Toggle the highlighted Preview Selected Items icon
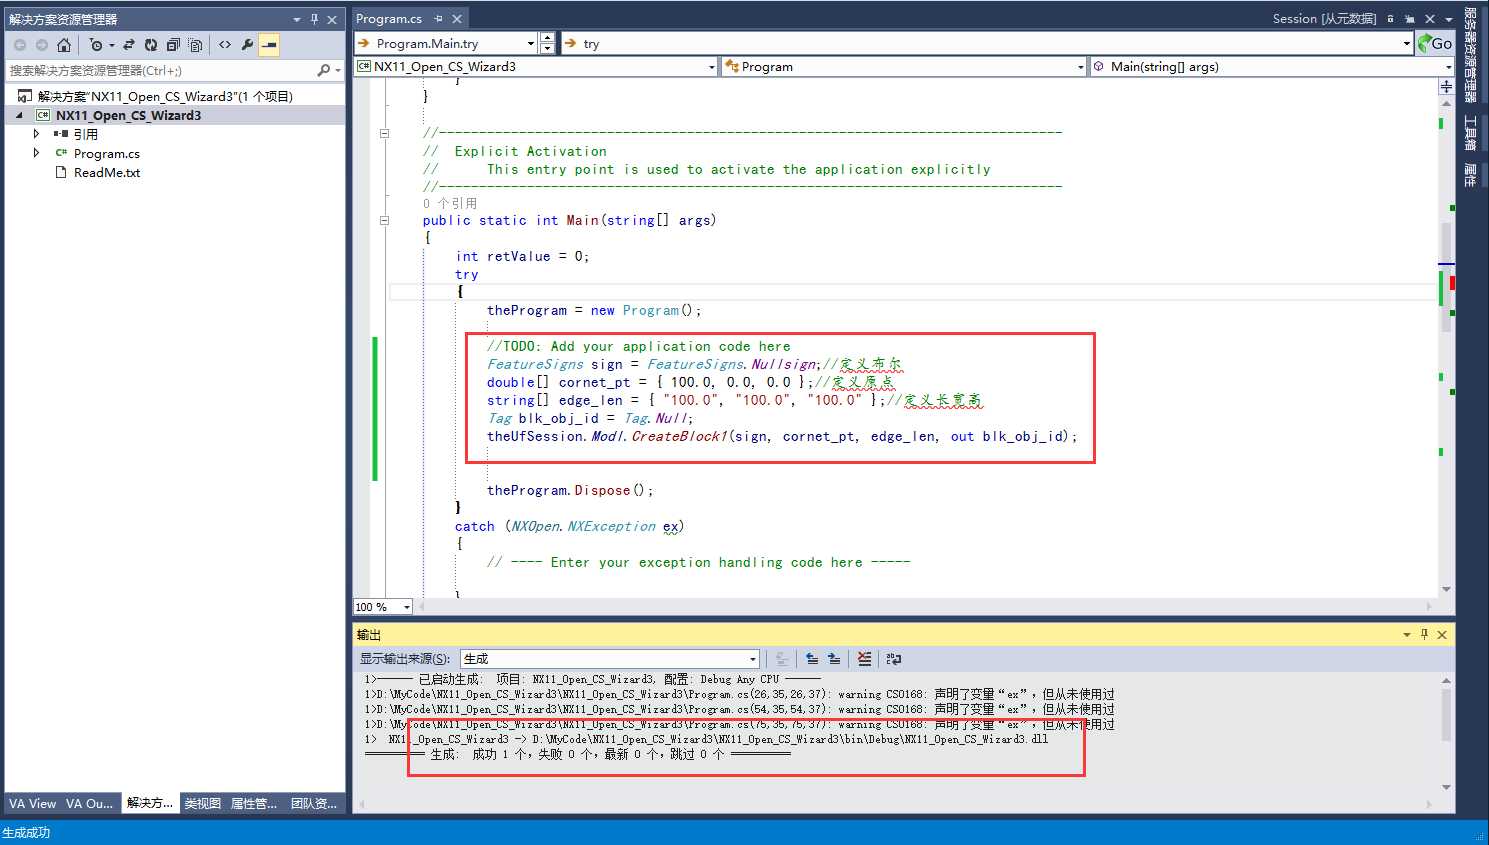The width and height of the screenshot is (1489, 845). click(x=269, y=45)
